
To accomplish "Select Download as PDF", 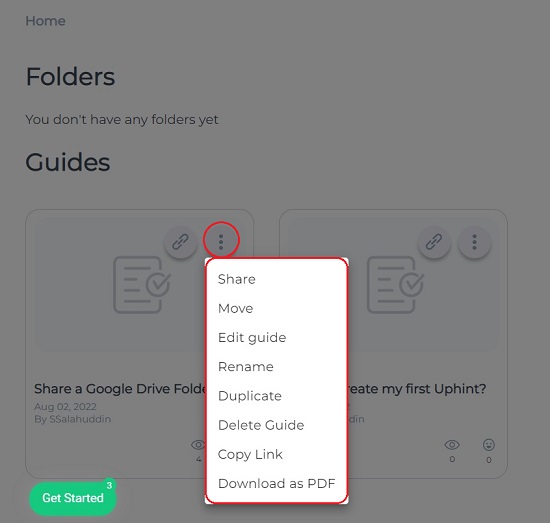I will (276, 483).
